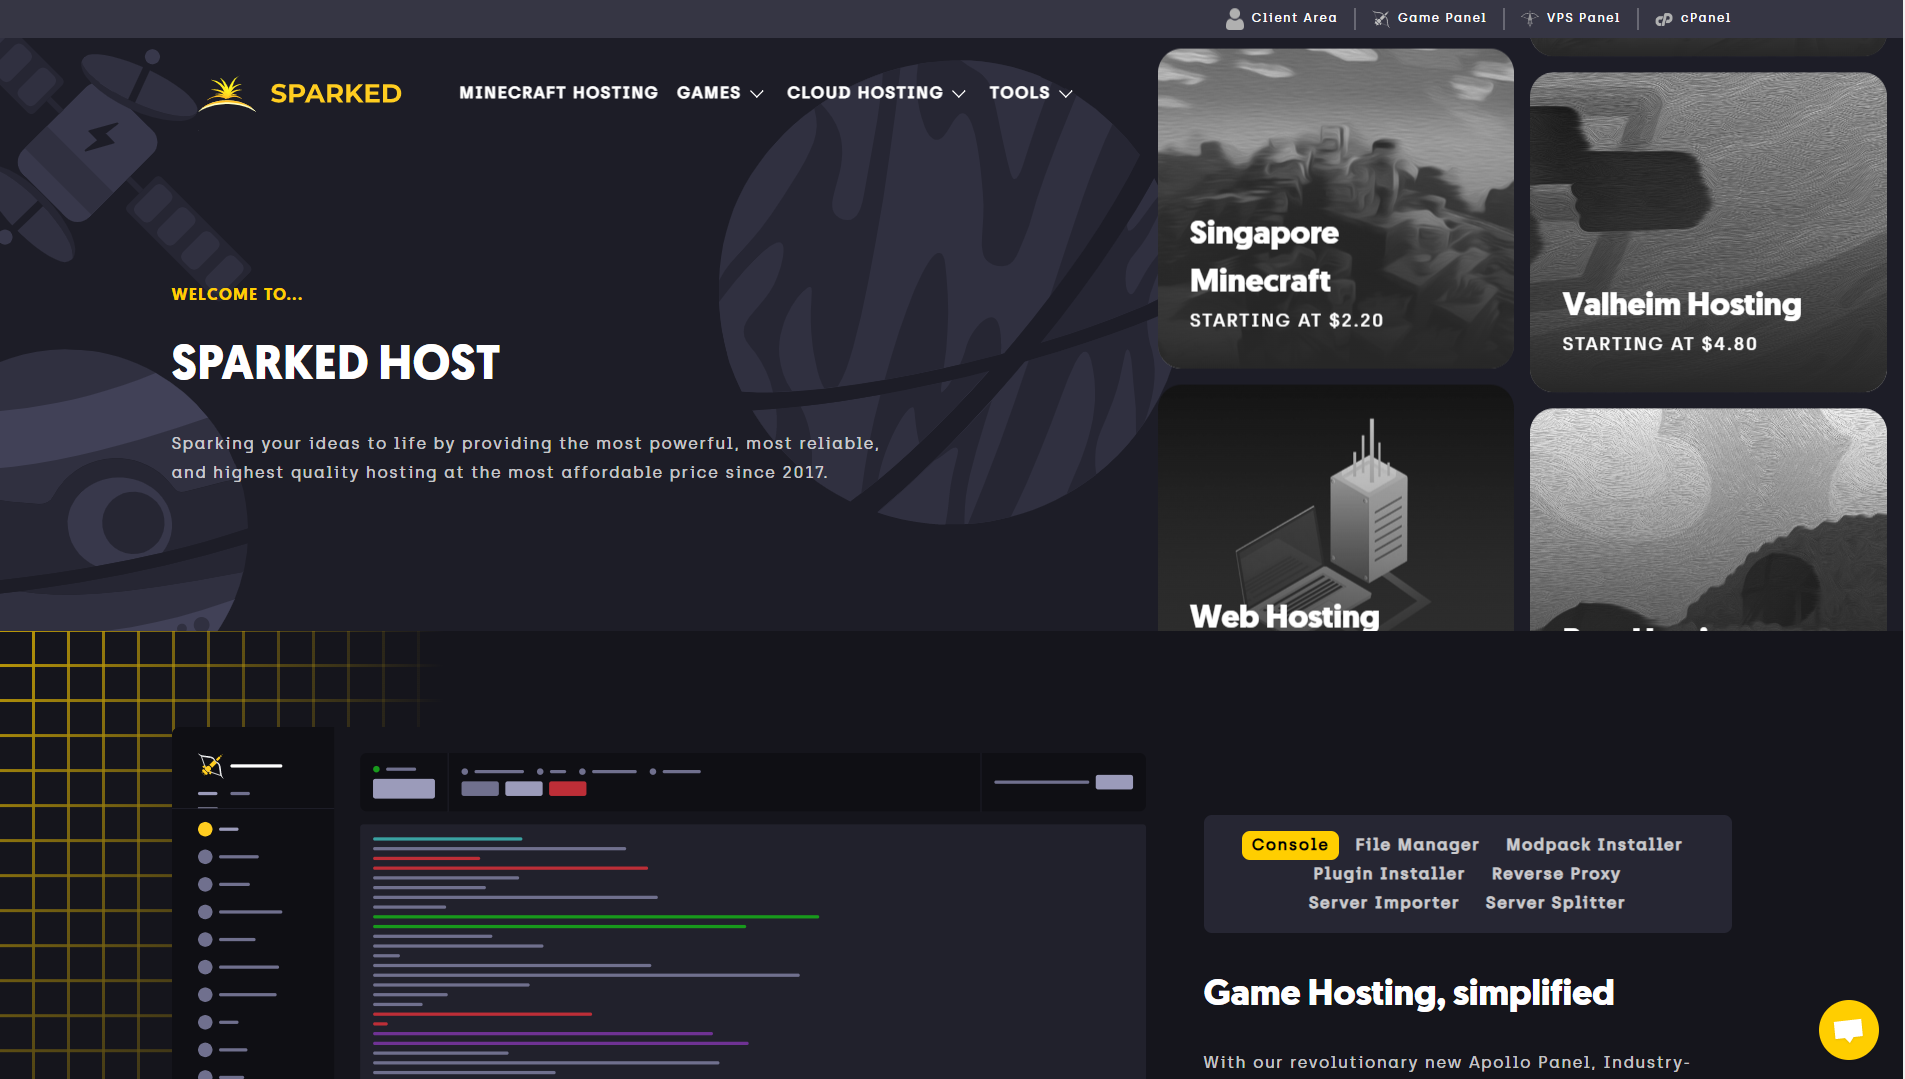Image resolution: width=1905 pixels, height=1079 pixels.
Task: Click the red button in panel mockup
Action: coord(567,789)
